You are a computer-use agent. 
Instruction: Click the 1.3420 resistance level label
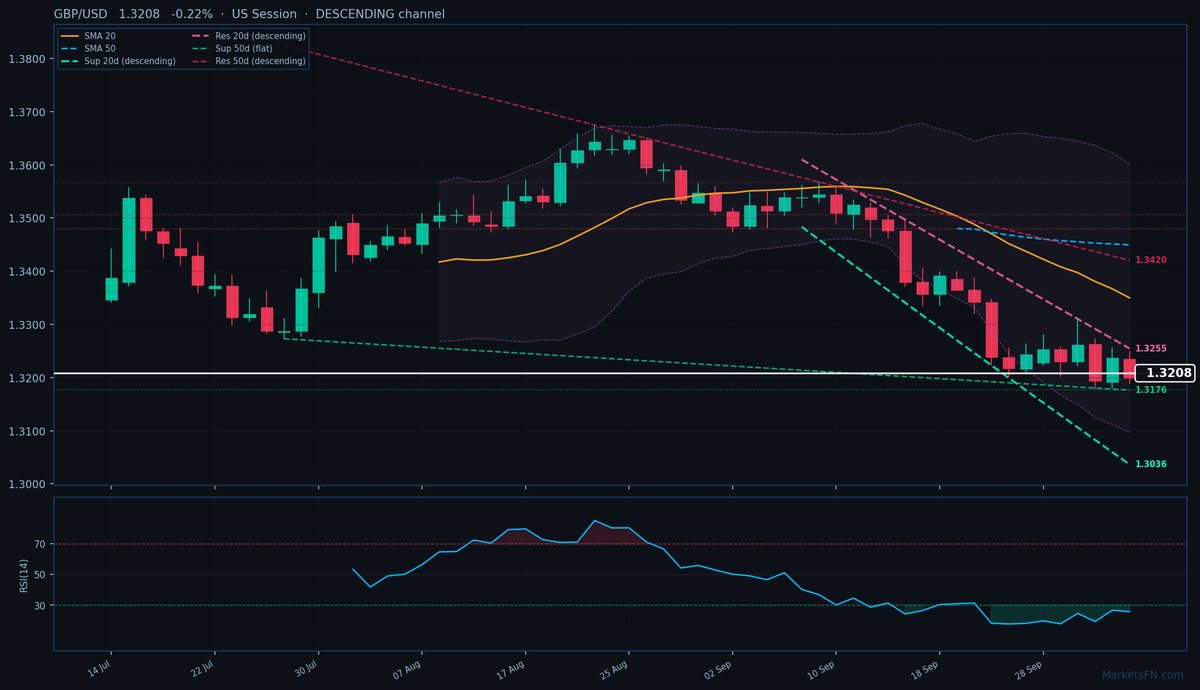[1151, 260]
